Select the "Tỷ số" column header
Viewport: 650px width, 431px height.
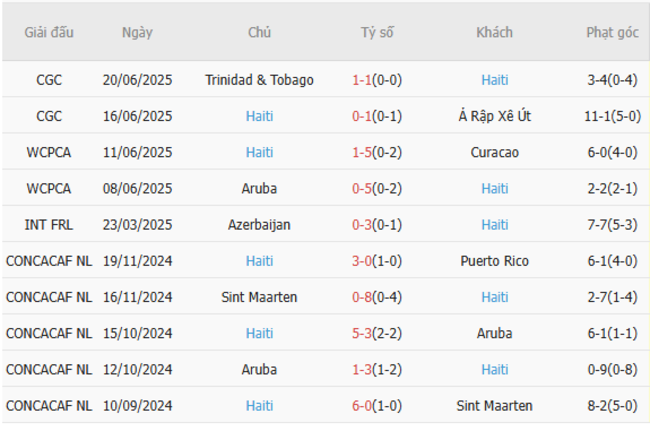coord(377,32)
